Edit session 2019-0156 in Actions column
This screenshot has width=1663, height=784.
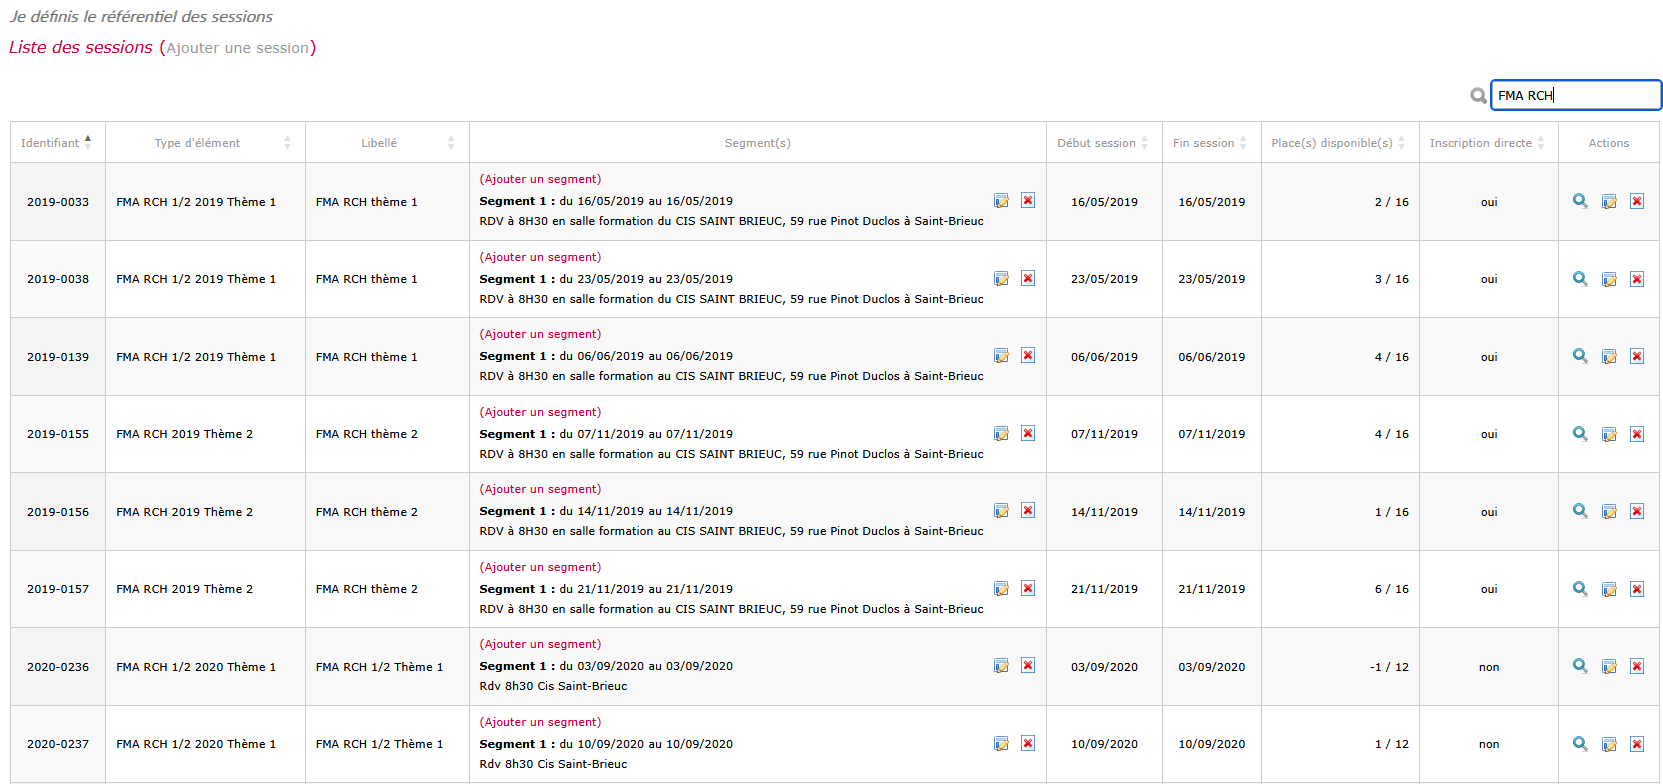coord(1609,512)
